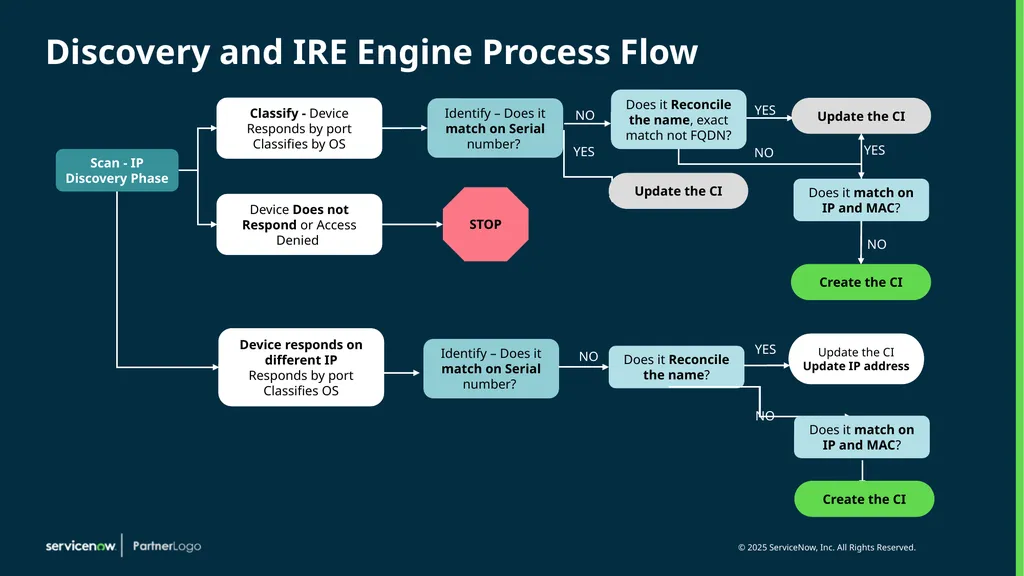The width and height of the screenshot is (1024, 576).
Task: Click the YES label left of 'Update IP address' box
Action: pos(765,349)
